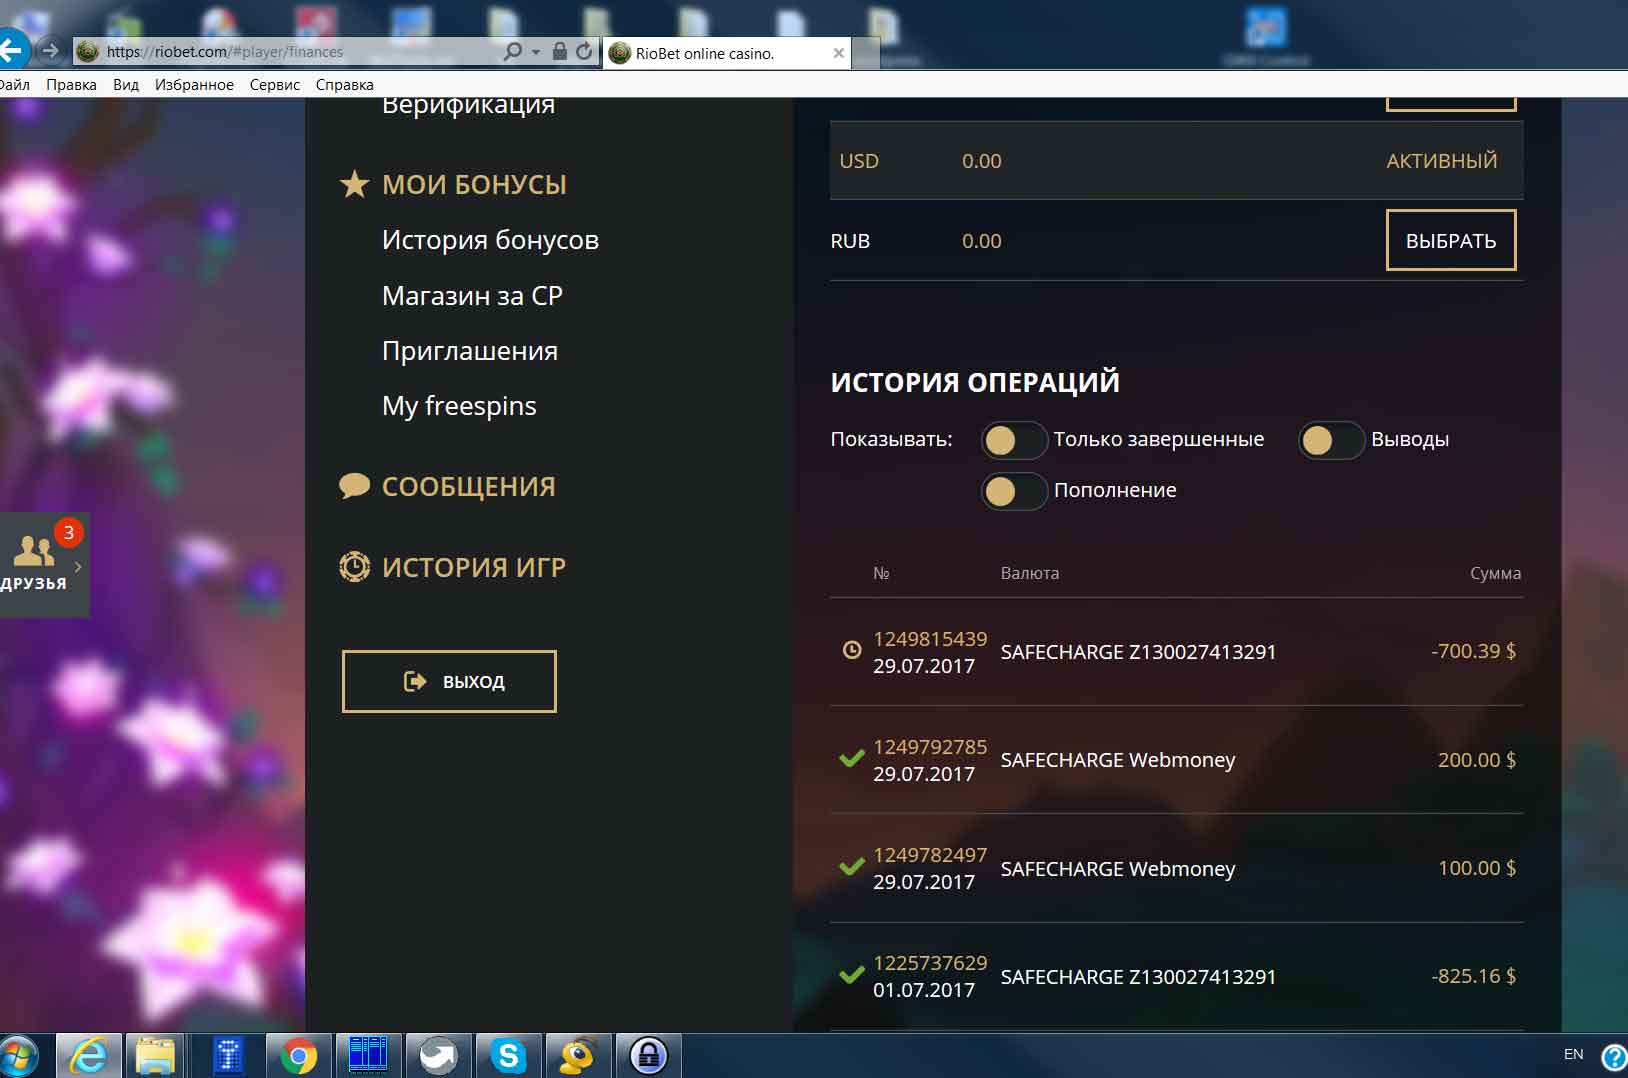Open transaction number 1225737629
1628x1078 pixels.
(x=930, y=963)
